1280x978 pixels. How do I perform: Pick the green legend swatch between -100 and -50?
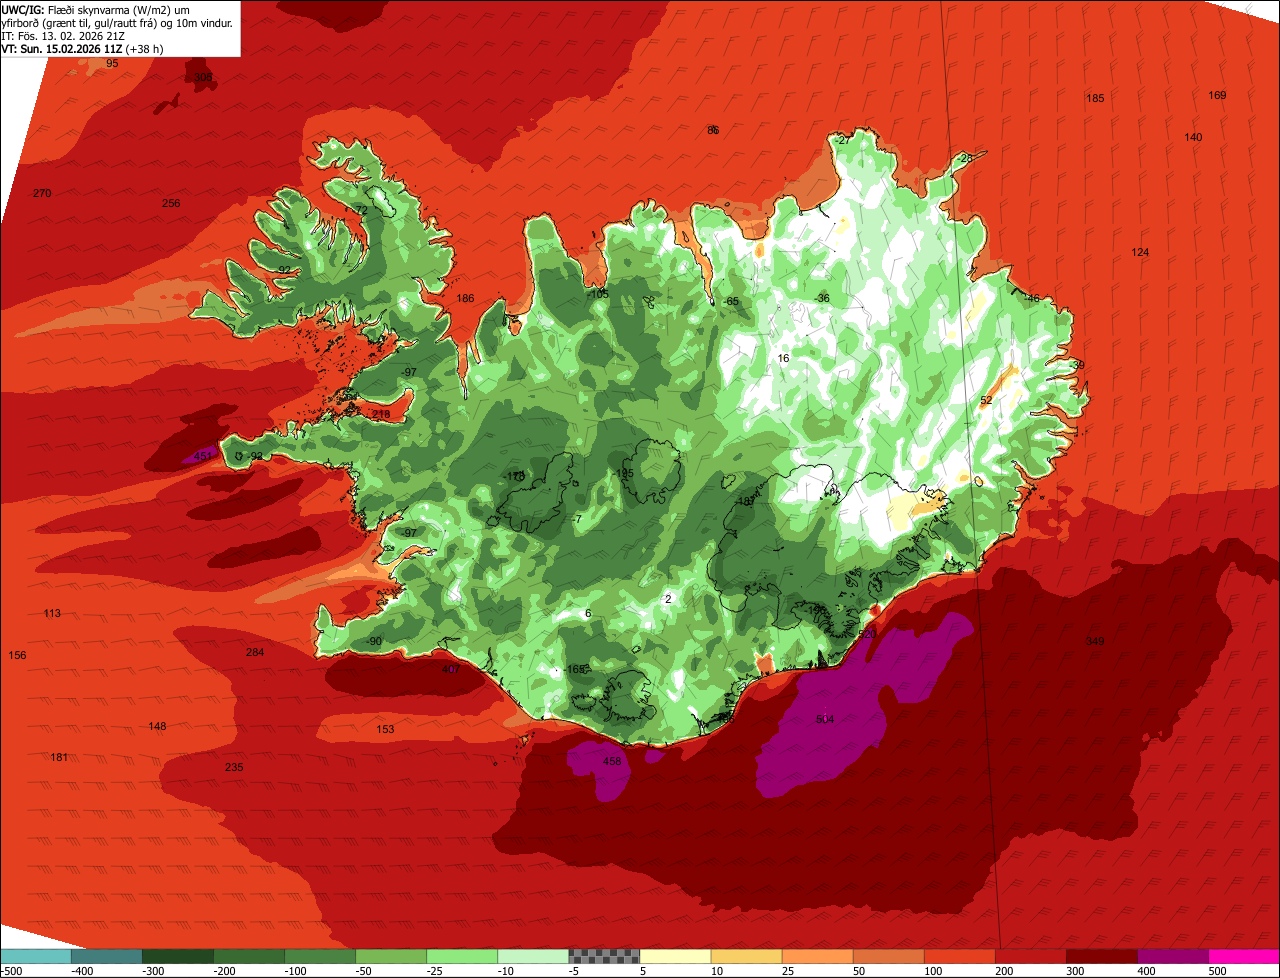[320, 956]
